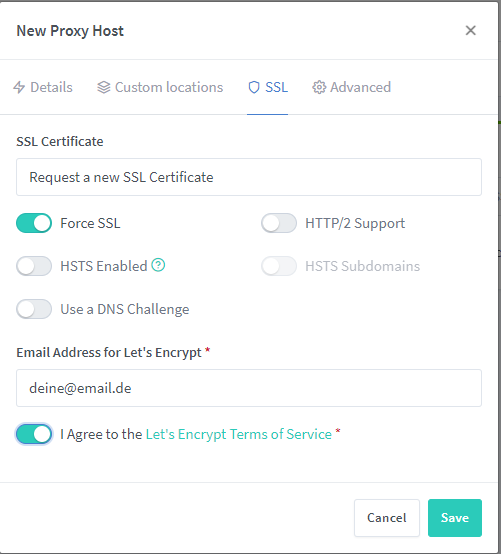Toggle HSTS Subdomains switch
The image size is (501, 554).
click(x=279, y=266)
